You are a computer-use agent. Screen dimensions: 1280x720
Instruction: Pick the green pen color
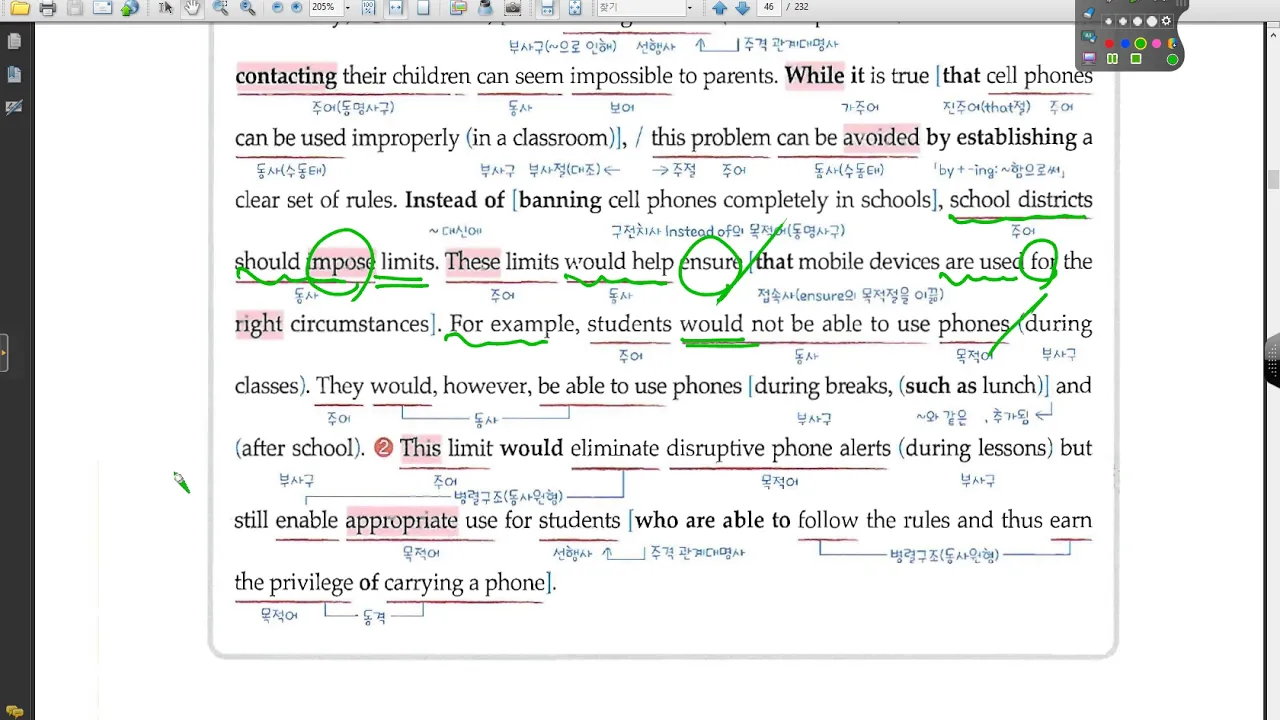pos(1141,43)
